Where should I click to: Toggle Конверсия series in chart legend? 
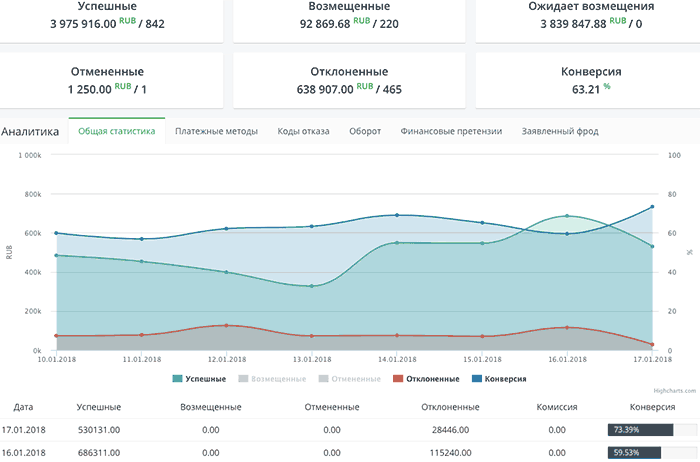(499, 379)
